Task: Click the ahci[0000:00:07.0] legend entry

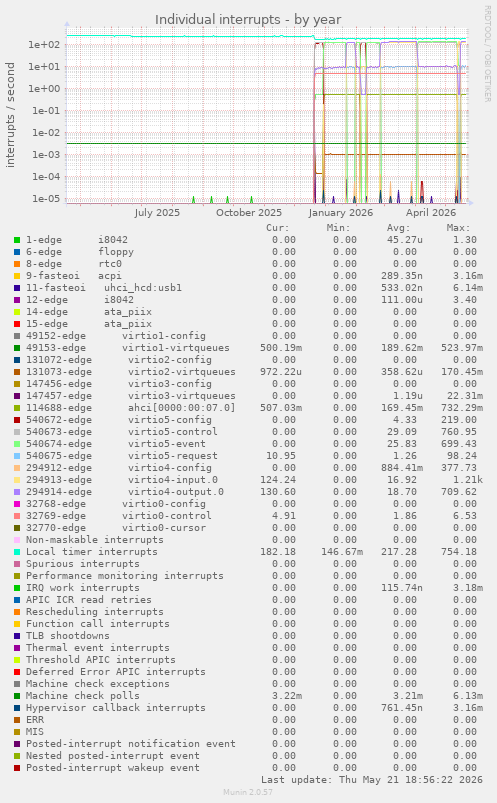Action: (182, 408)
